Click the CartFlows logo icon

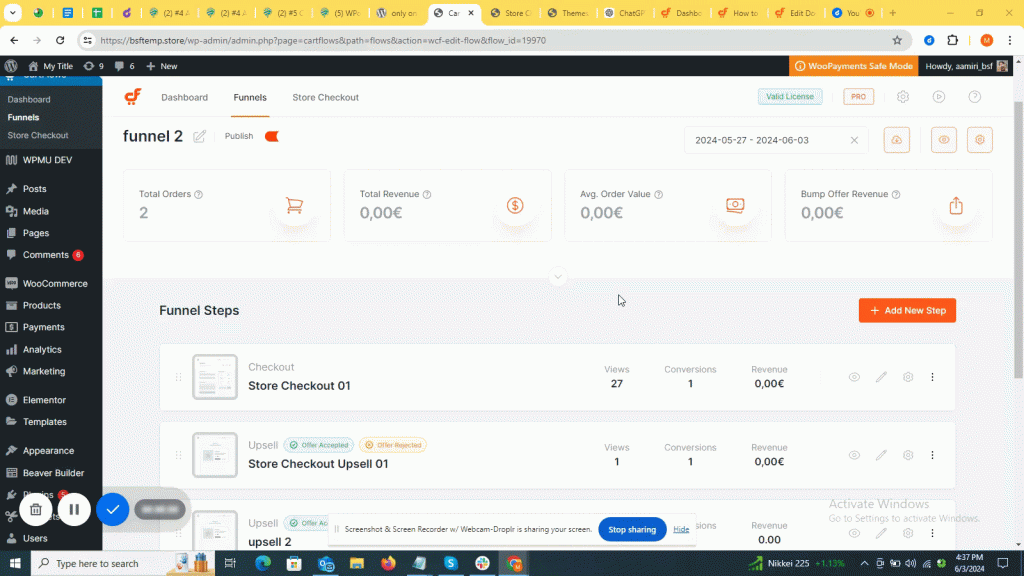133,97
